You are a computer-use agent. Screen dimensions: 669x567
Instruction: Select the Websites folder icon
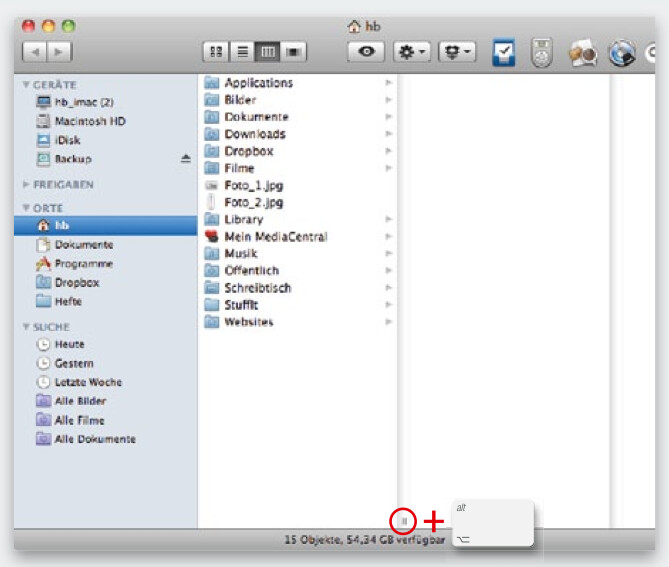[212, 322]
